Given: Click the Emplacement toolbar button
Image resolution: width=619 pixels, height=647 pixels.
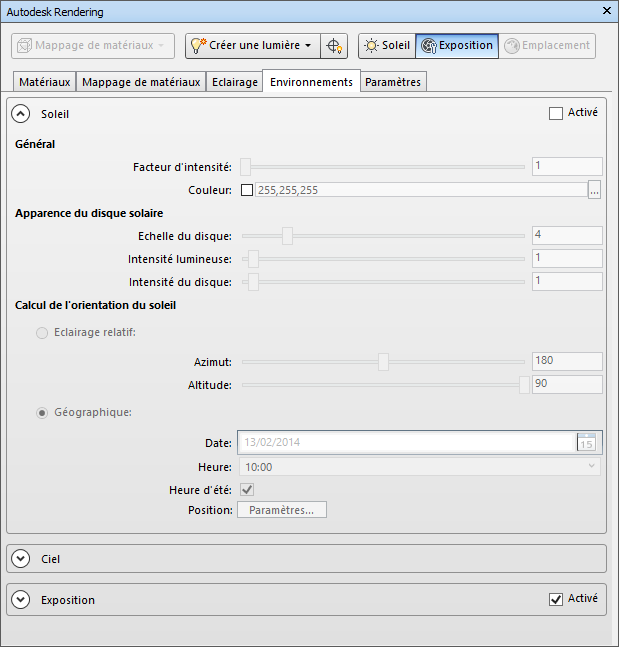Looking at the screenshot, I should pyautogui.click(x=547, y=46).
